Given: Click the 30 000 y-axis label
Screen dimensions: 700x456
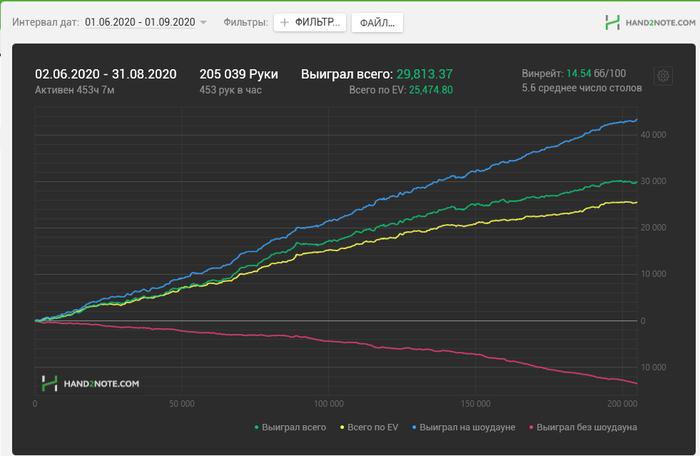Looking at the screenshot, I should (653, 181).
